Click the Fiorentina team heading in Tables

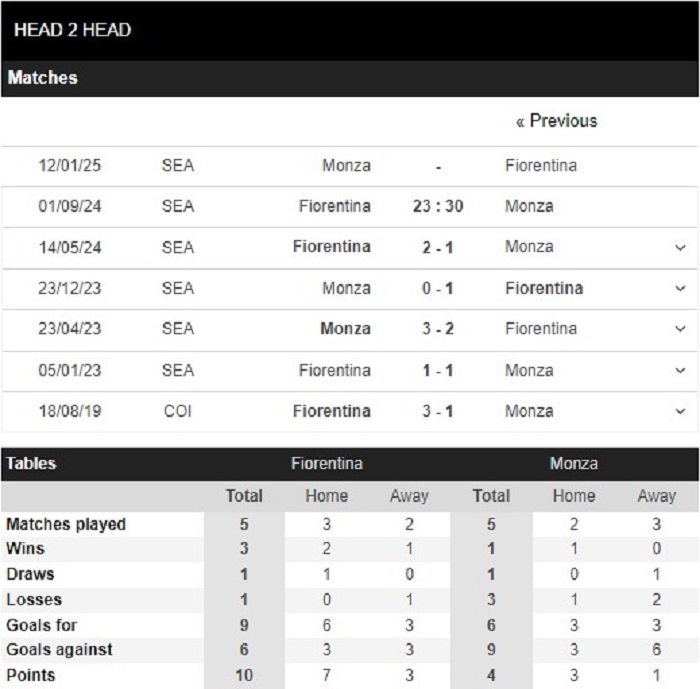327,464
